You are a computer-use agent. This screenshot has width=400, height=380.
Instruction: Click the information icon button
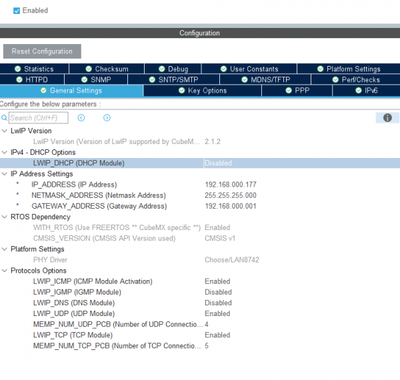[x=387, y=118]
